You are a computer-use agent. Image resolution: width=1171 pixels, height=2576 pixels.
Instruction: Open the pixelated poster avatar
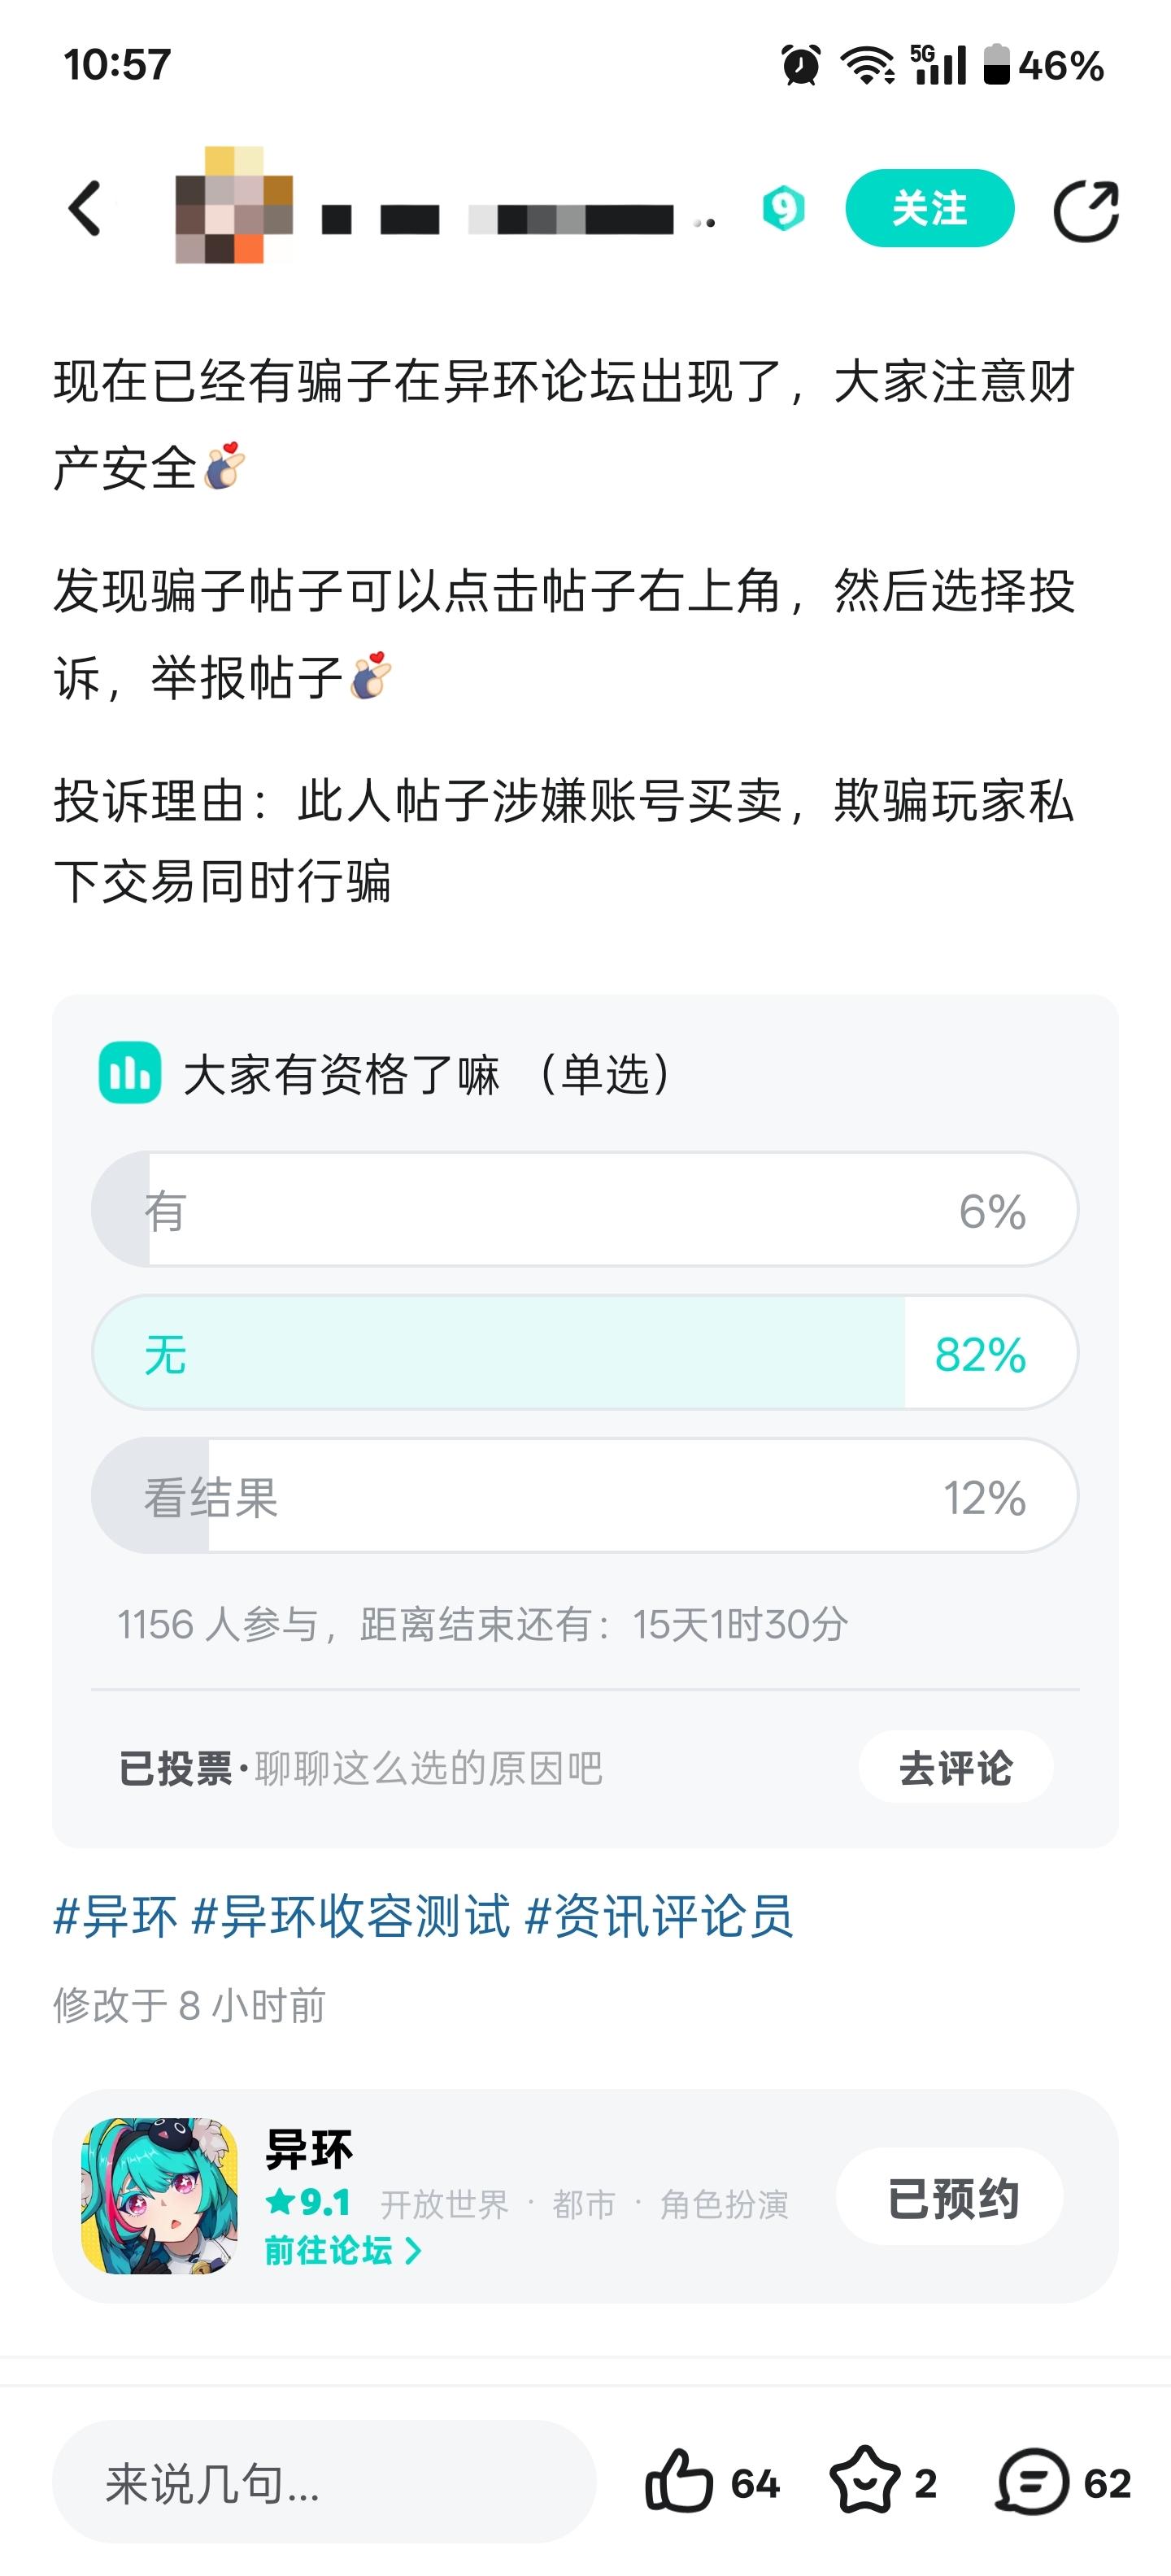pos(234,205)
